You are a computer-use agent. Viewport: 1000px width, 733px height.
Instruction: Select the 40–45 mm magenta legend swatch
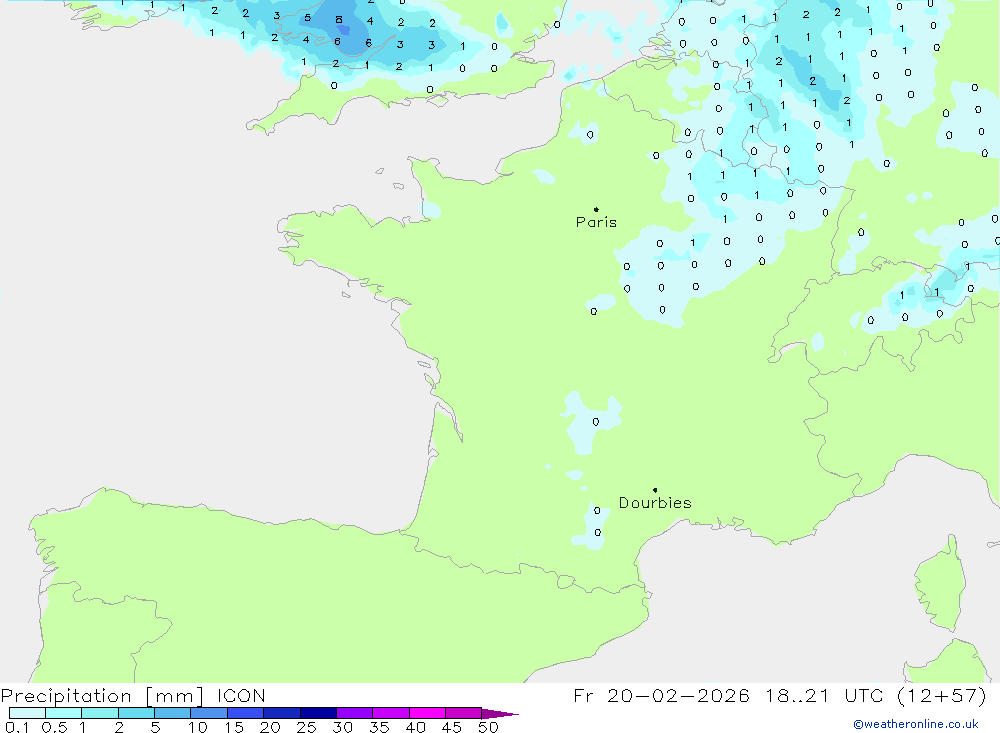coord(427,713)
